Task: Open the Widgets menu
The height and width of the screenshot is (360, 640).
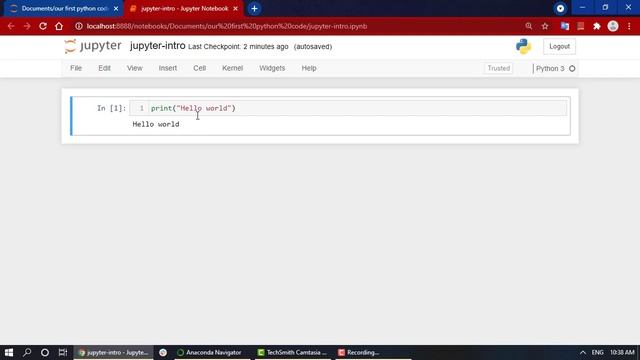Action: tap(272, 68)
